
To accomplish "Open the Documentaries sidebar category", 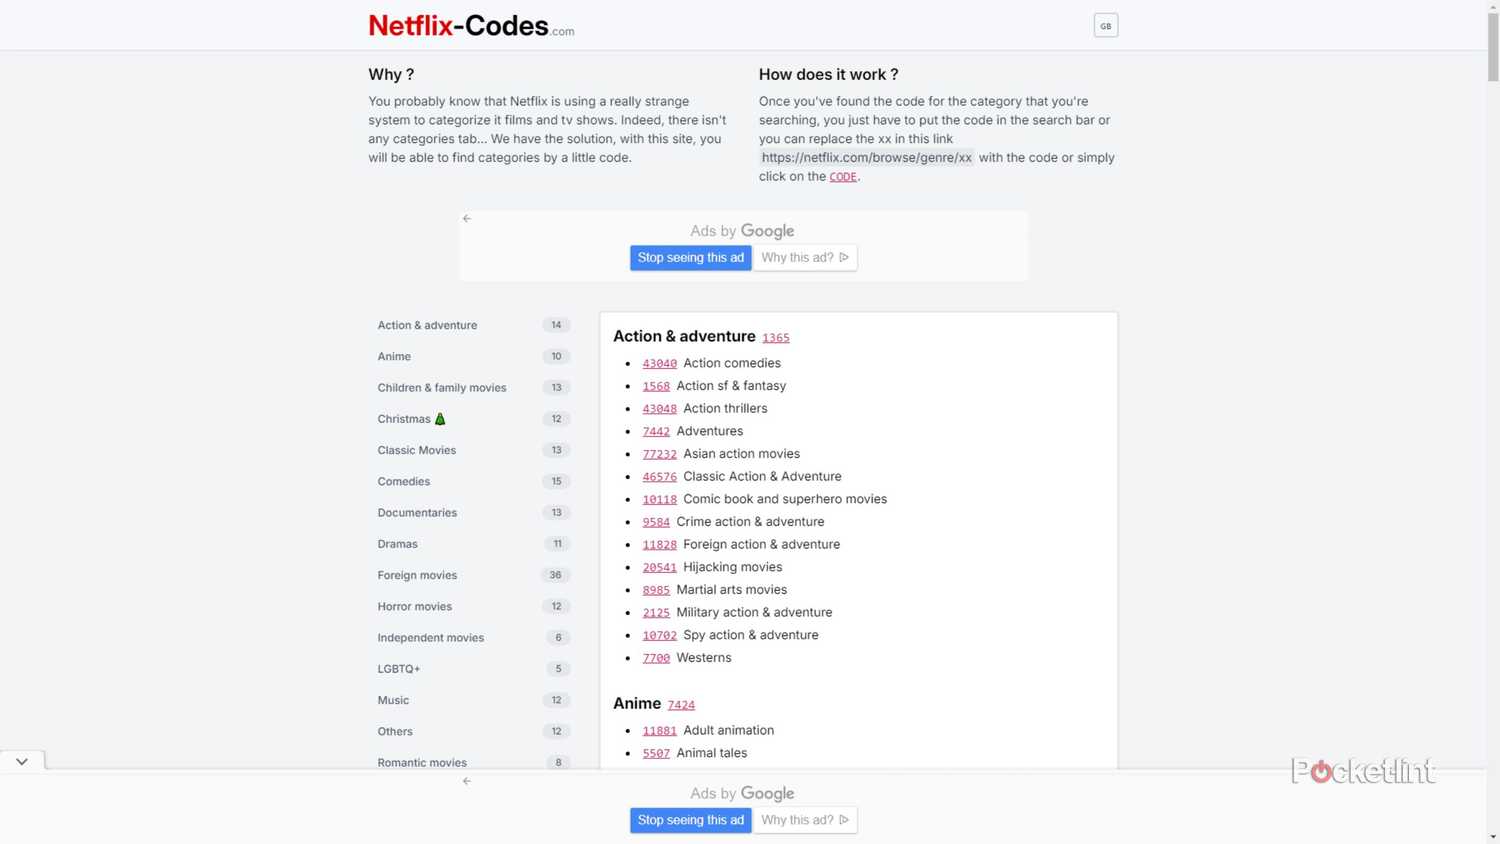I will [x=417, y=512].
